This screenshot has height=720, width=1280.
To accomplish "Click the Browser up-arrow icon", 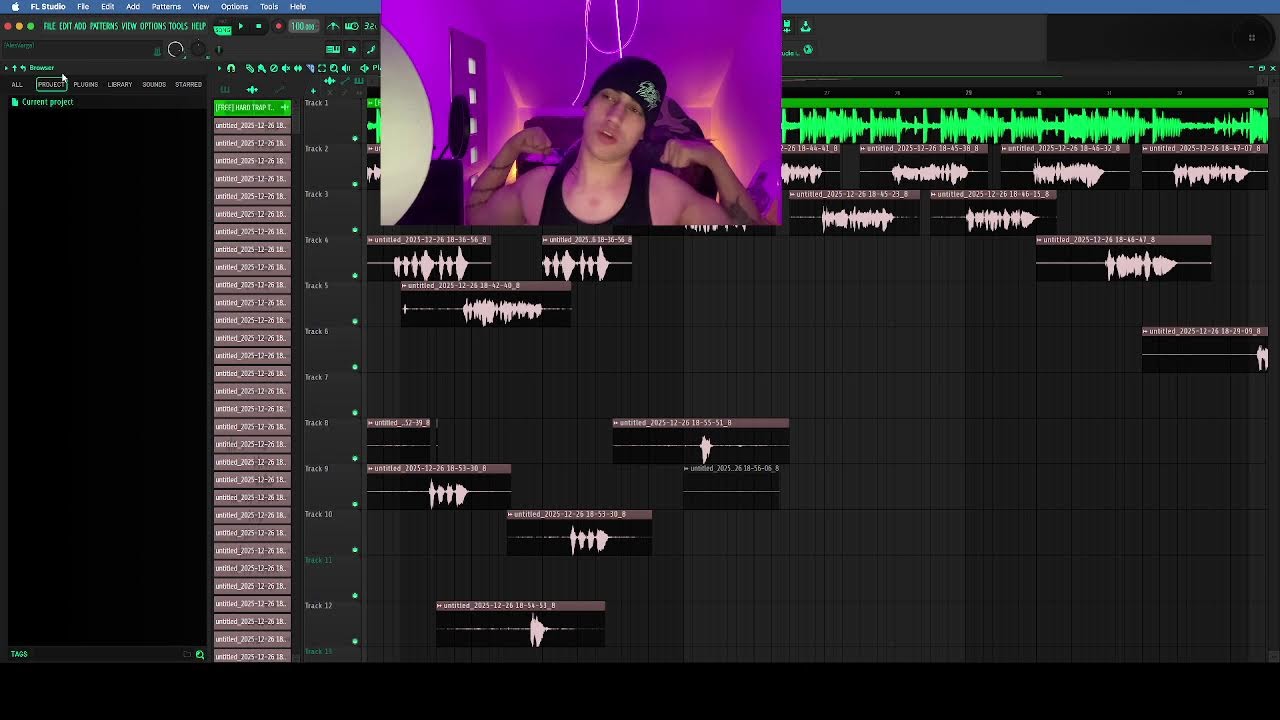I will pyautogui.click(x=14, y=68).
